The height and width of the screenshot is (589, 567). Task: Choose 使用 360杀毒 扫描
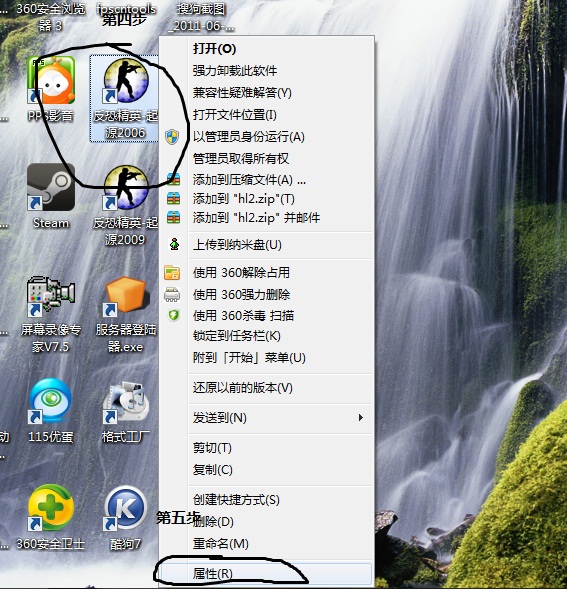tap(243, 315)
